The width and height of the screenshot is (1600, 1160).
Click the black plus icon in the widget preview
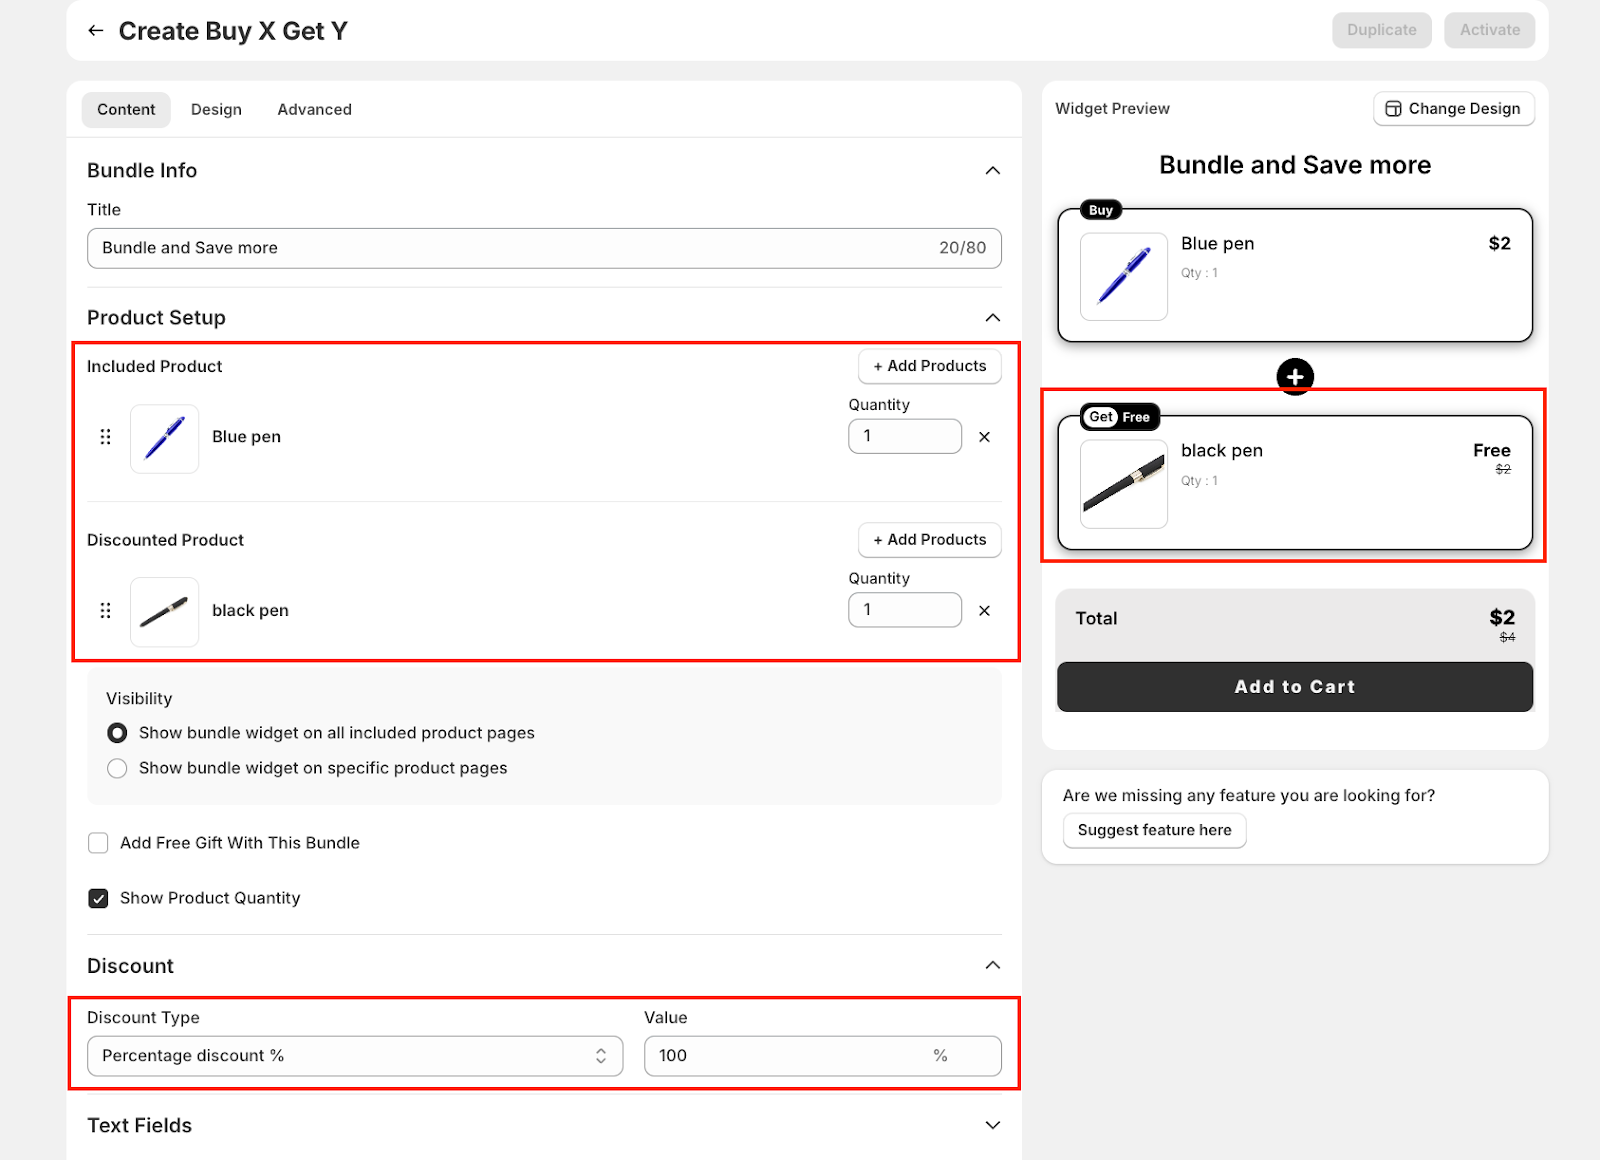pos(1295,377)
